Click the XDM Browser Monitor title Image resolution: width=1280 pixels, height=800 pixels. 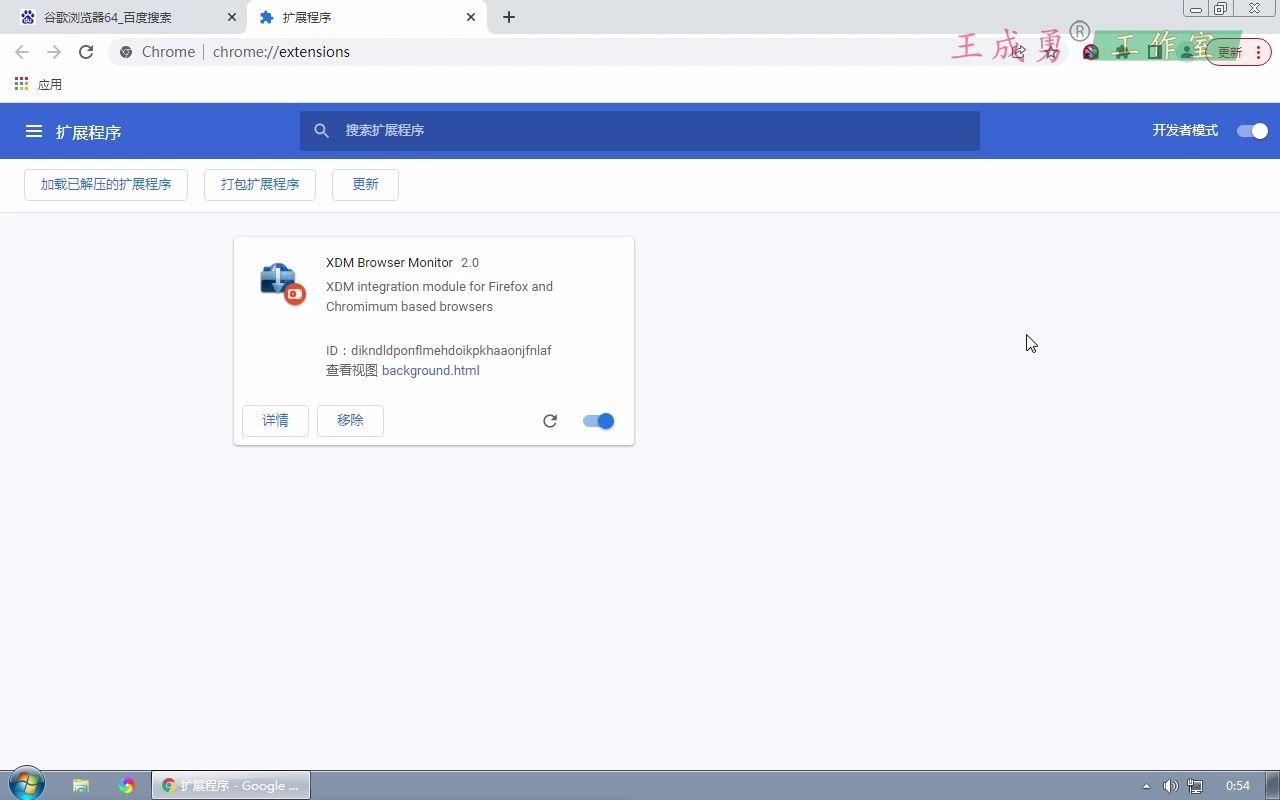(x=389, y=263)
